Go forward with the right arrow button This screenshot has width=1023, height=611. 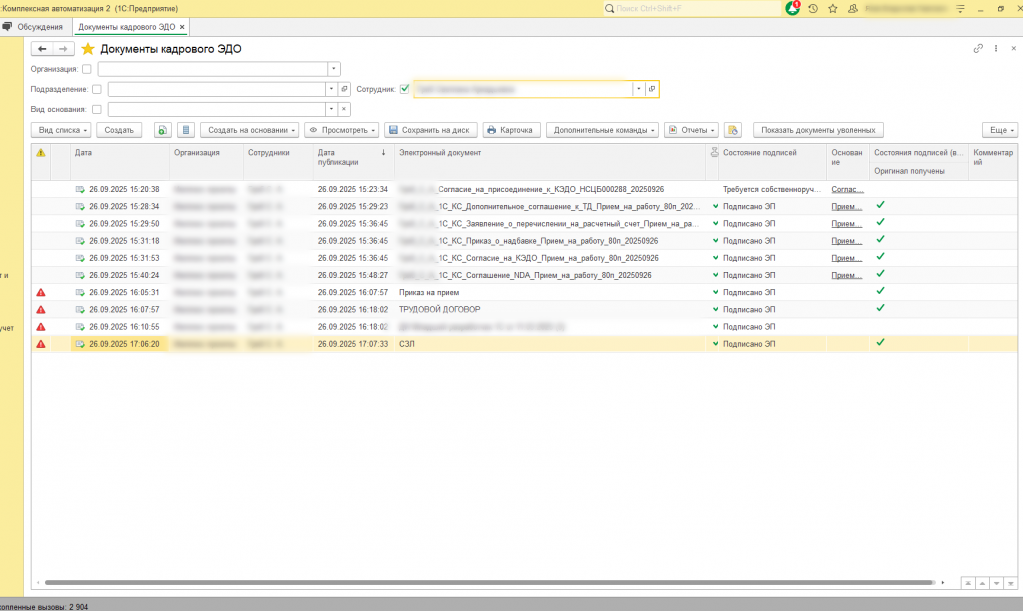[x=63, y=49]
